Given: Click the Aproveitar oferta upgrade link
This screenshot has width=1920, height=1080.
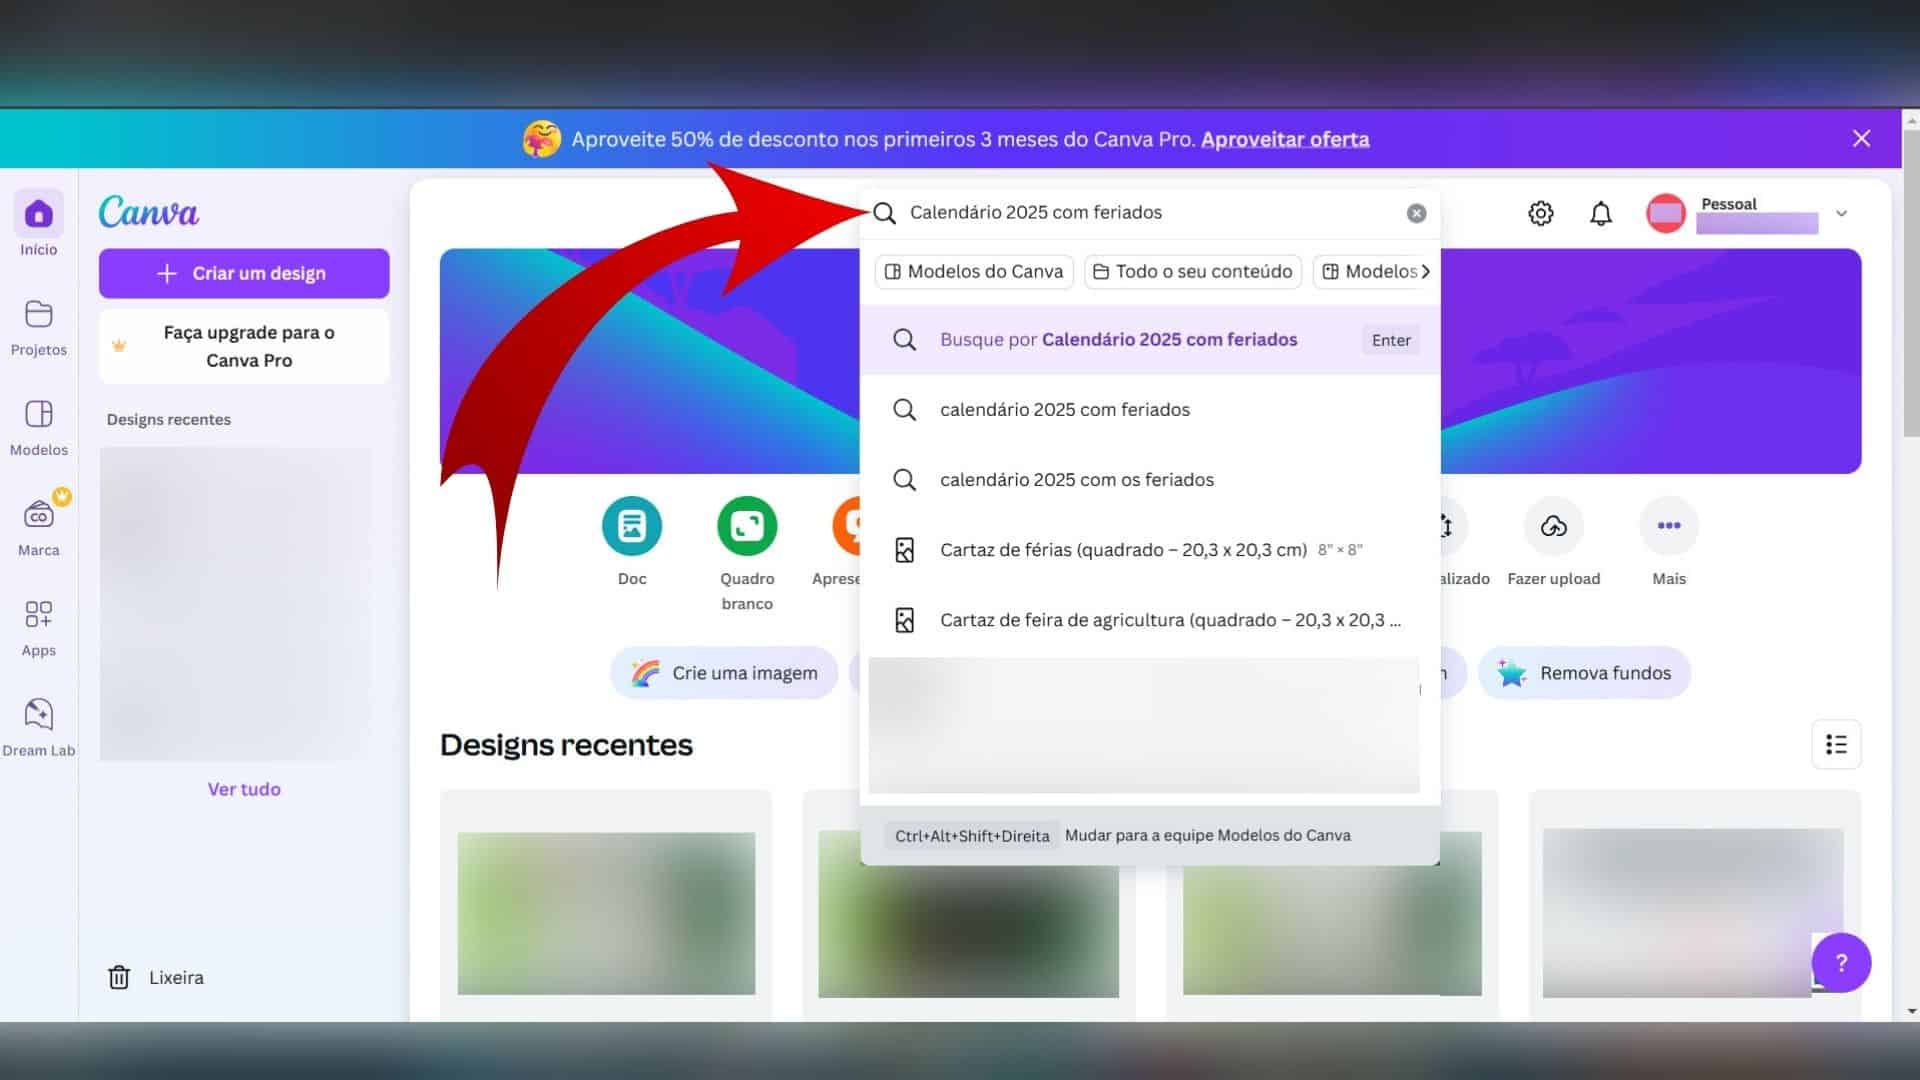Looking at the screenshot, I should tap(1284, 138).
